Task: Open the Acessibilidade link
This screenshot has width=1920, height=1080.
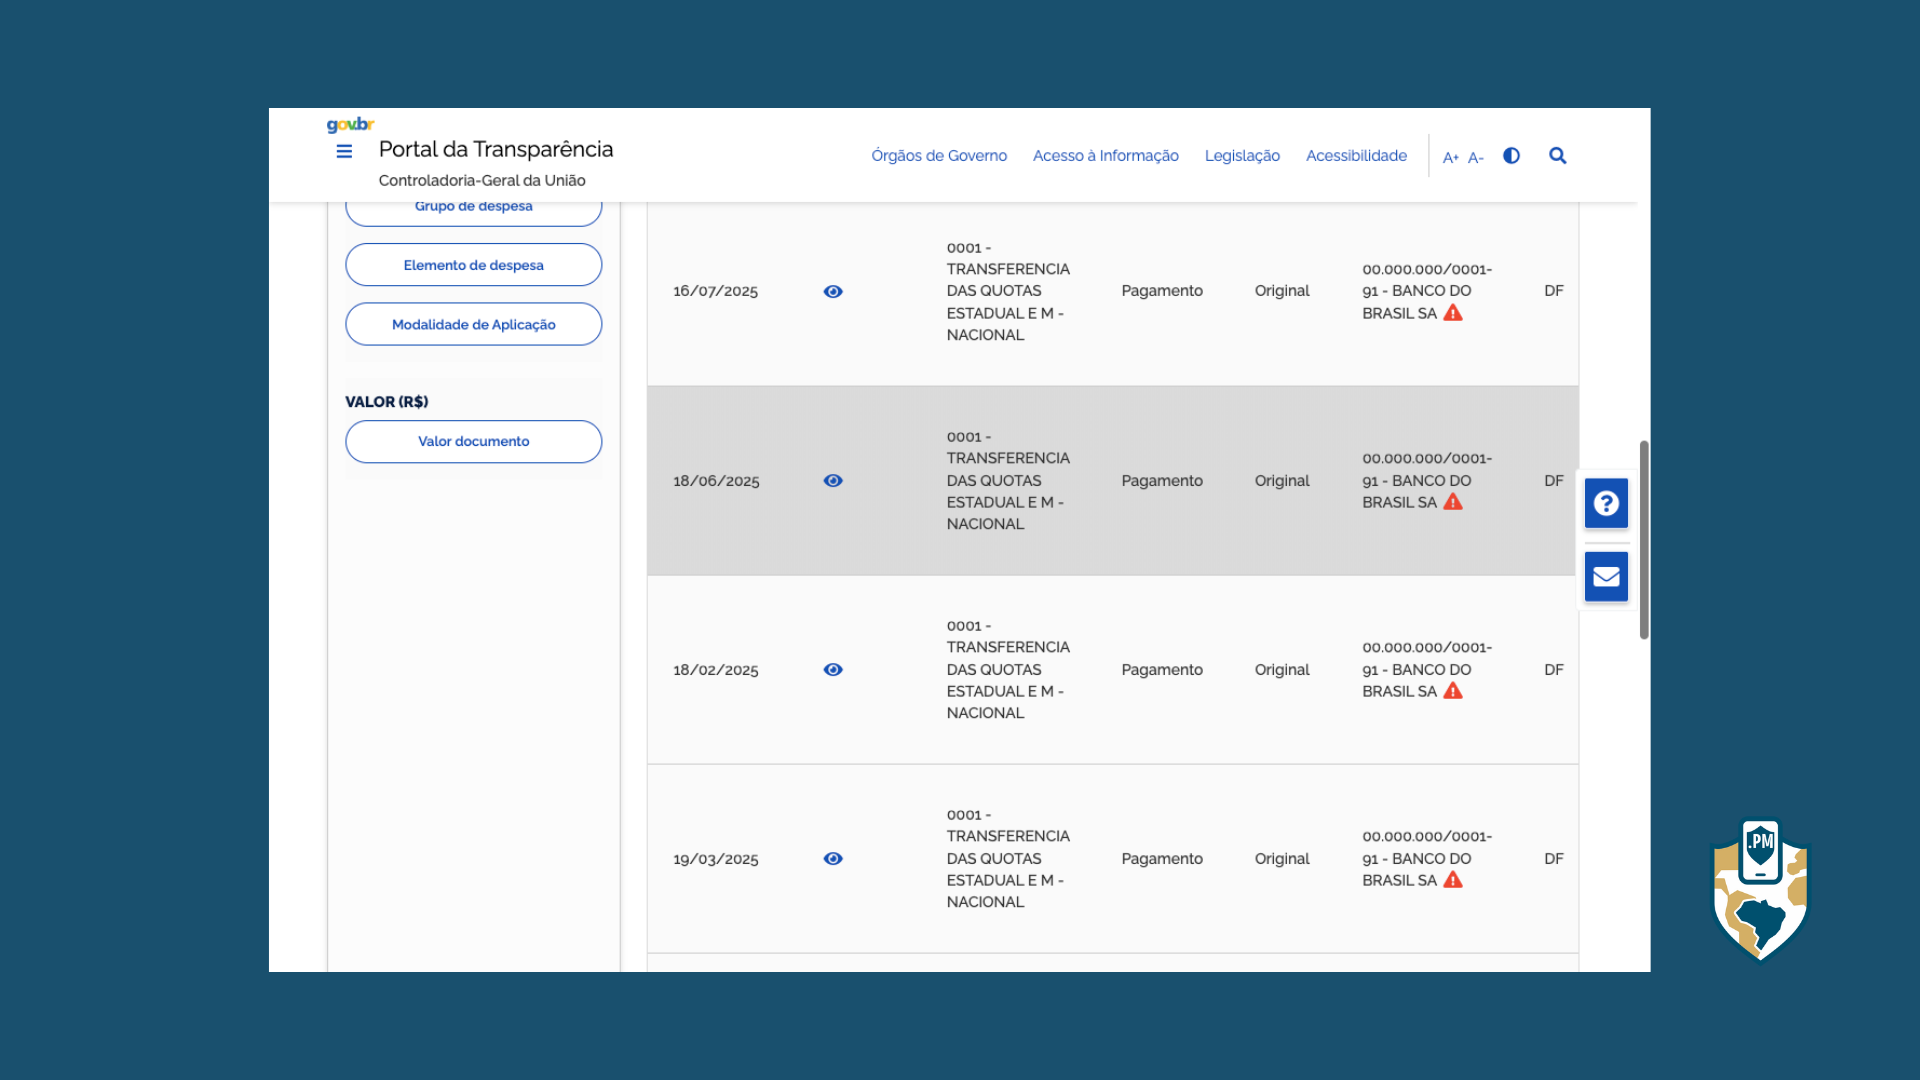Action: click(x=1356, y=155)
